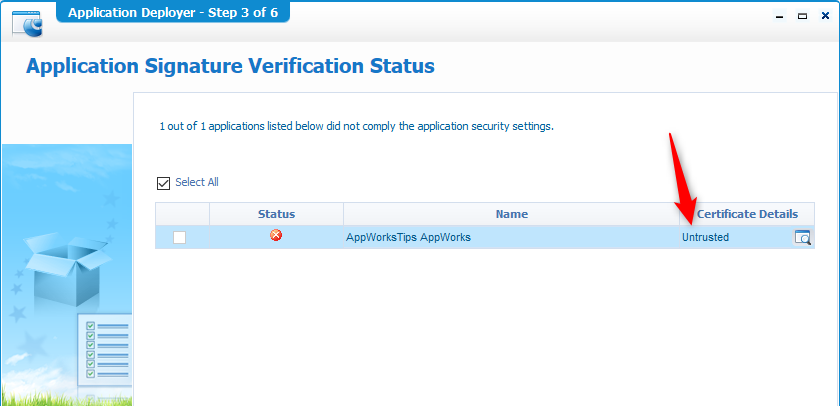Sort by the Status column header
This screenshot has height=406, width=840.
276,214
